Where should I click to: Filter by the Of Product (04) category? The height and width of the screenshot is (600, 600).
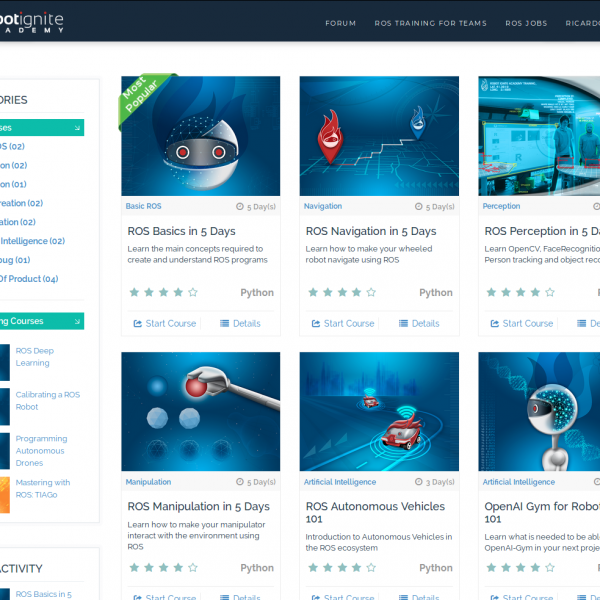[x=29, y=279]
